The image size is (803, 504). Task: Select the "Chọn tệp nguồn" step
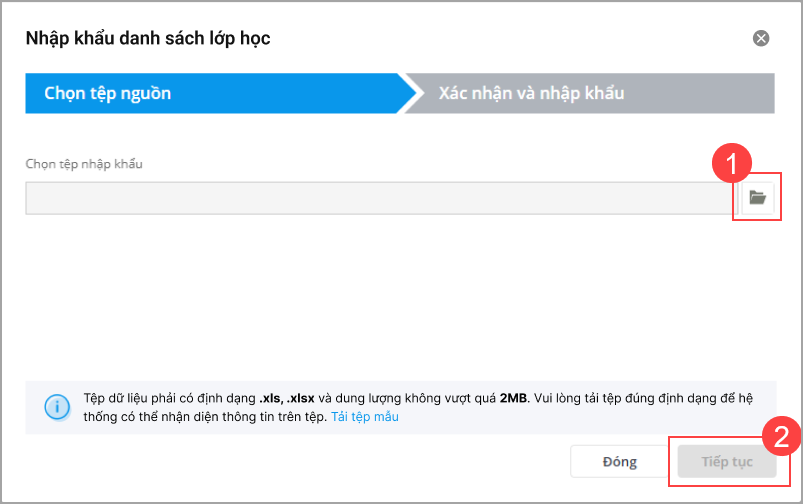[108, 93]
